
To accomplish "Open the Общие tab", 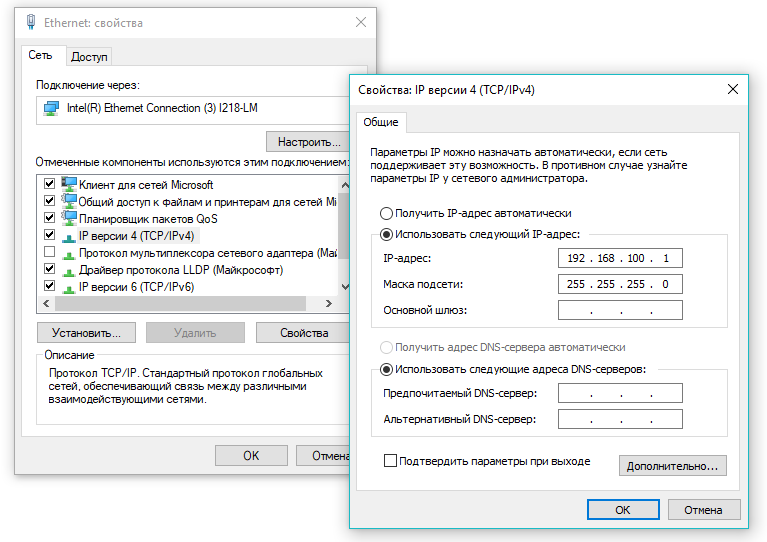I will 380,122.
